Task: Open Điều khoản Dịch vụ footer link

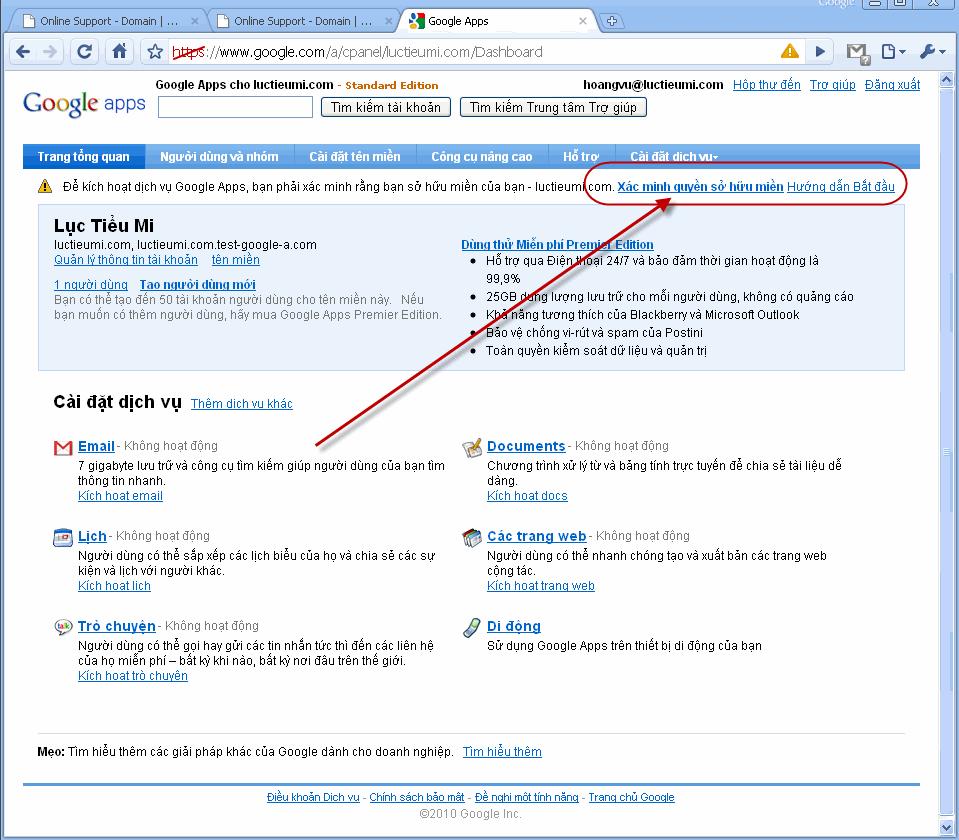Action: point(313,797)
